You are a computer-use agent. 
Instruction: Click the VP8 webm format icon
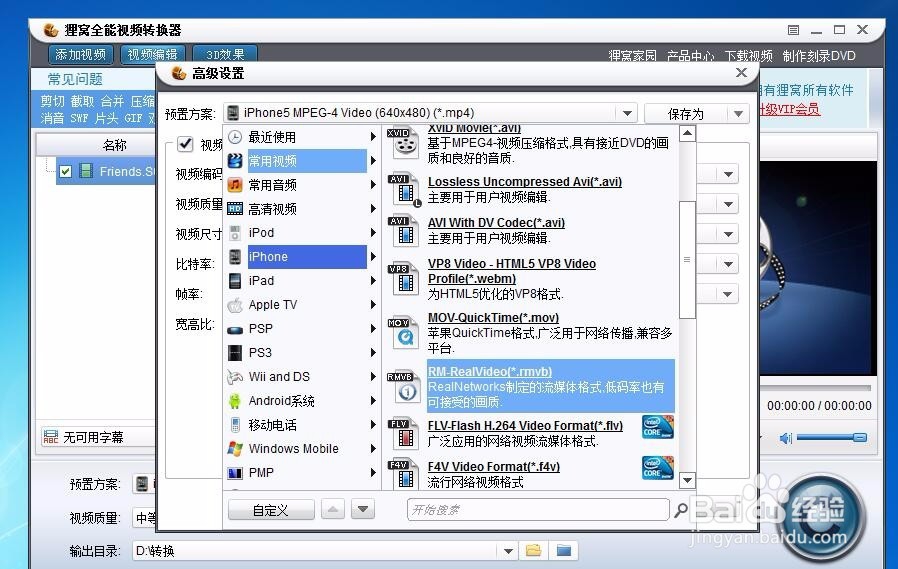404,279
